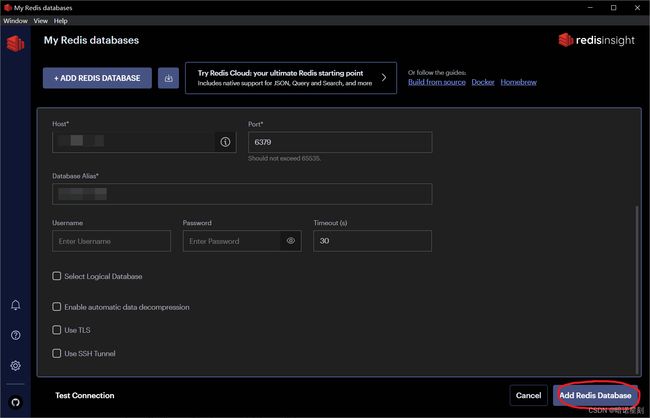650x418 pixels.
Task: Check the Use TLS option
Action: click(57, 330)
